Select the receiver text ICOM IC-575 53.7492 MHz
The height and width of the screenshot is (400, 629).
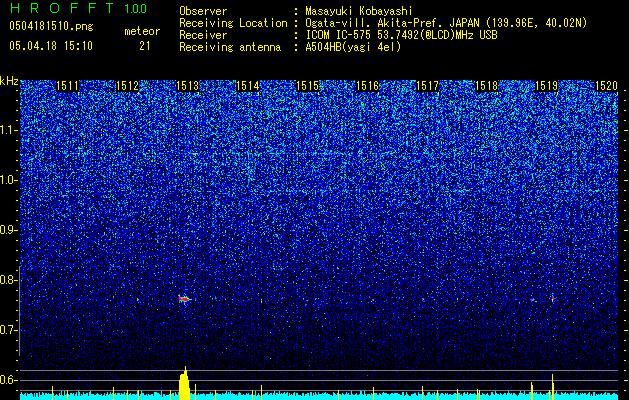[x=402, y=35]
